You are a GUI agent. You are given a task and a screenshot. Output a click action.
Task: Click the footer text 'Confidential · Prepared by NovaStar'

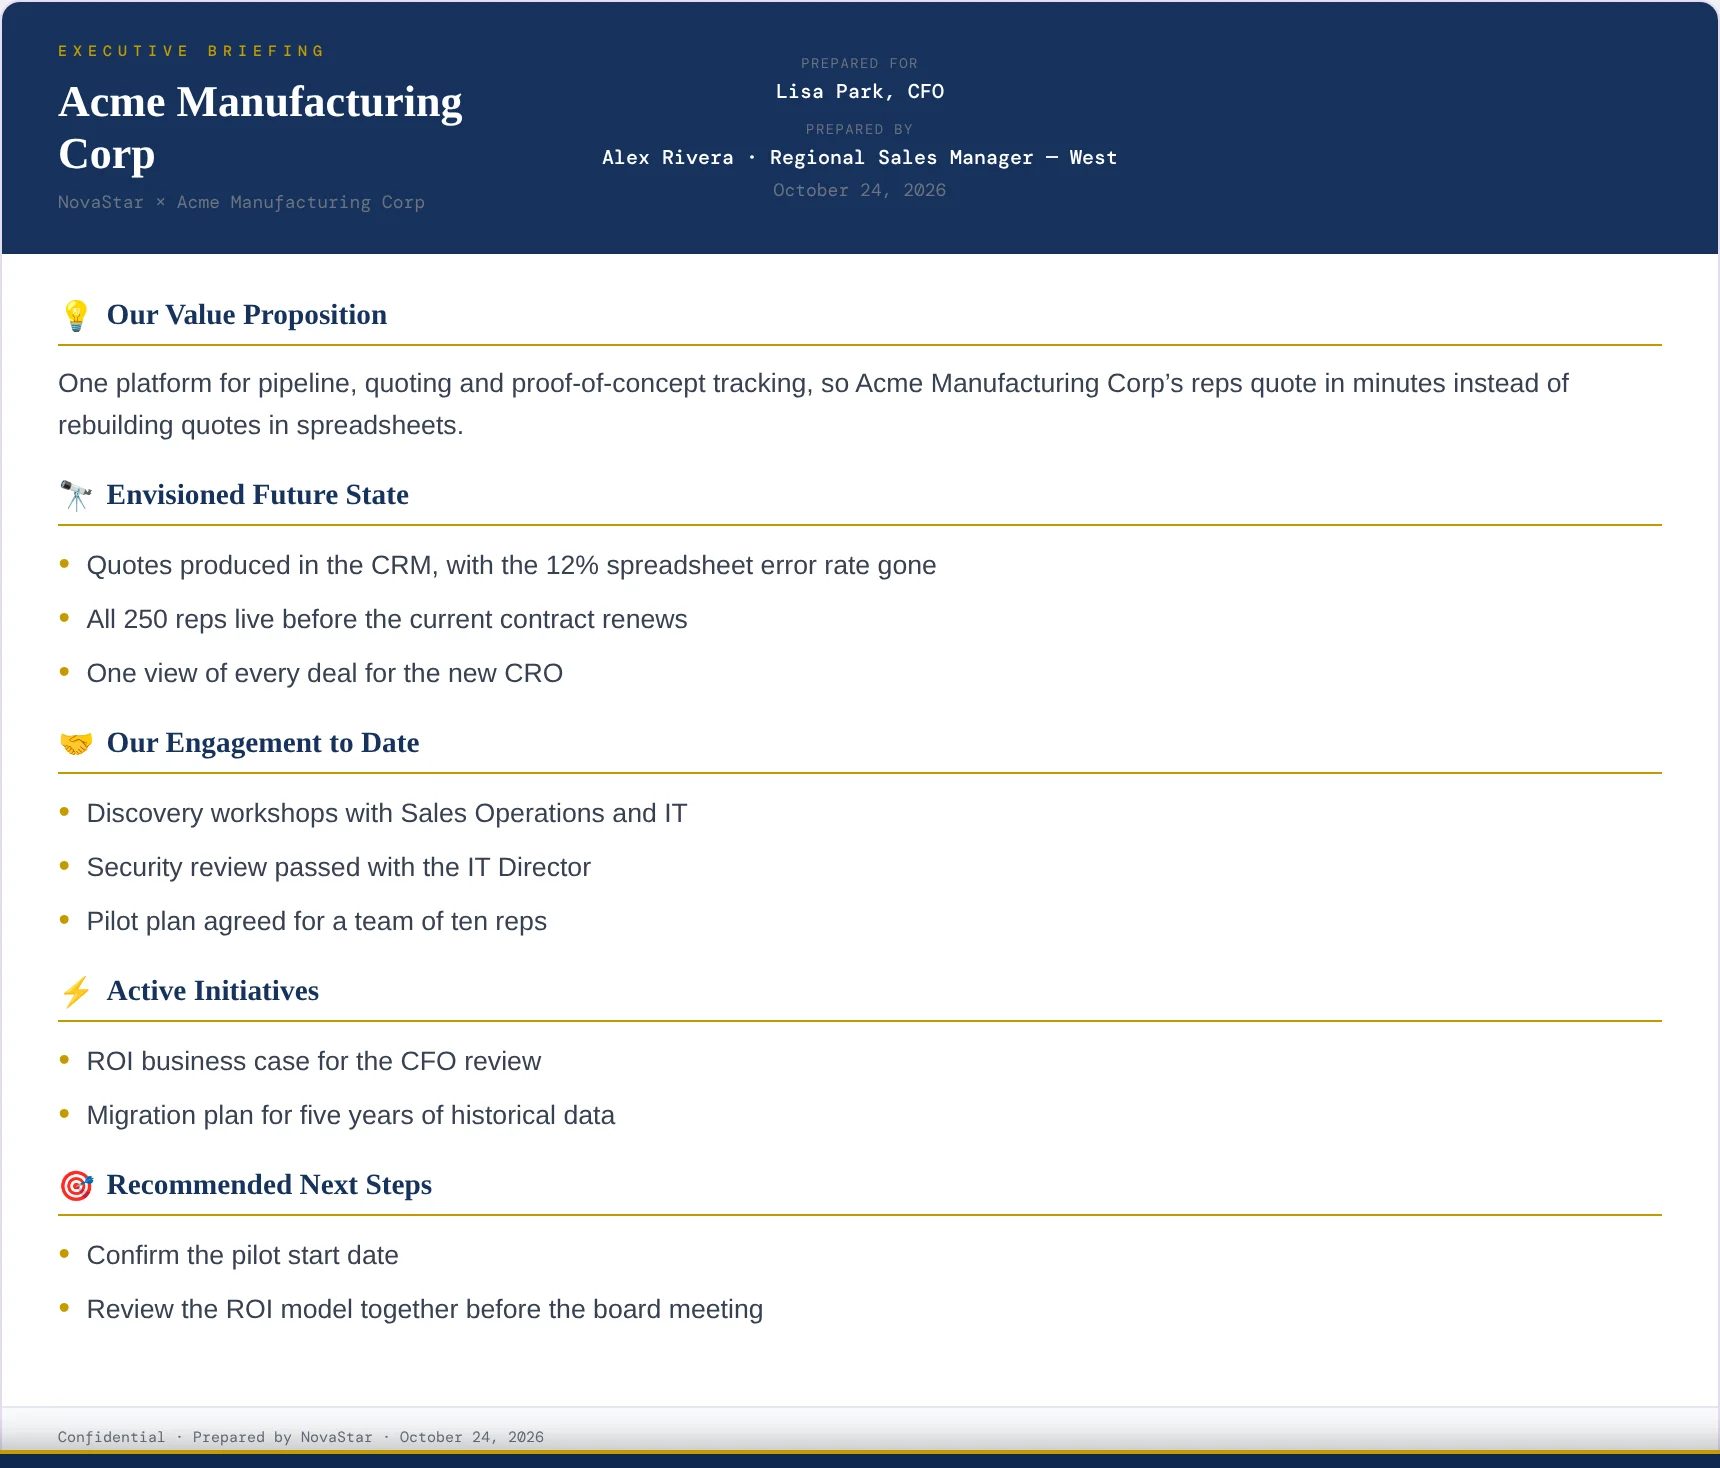pyautogui.click(x=215, y=1437)
